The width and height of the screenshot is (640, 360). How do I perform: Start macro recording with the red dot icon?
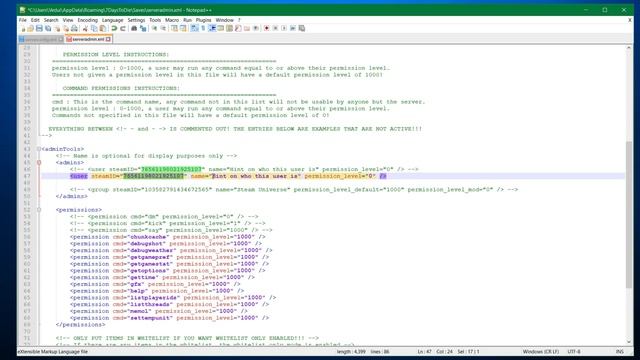coord(267,29)
